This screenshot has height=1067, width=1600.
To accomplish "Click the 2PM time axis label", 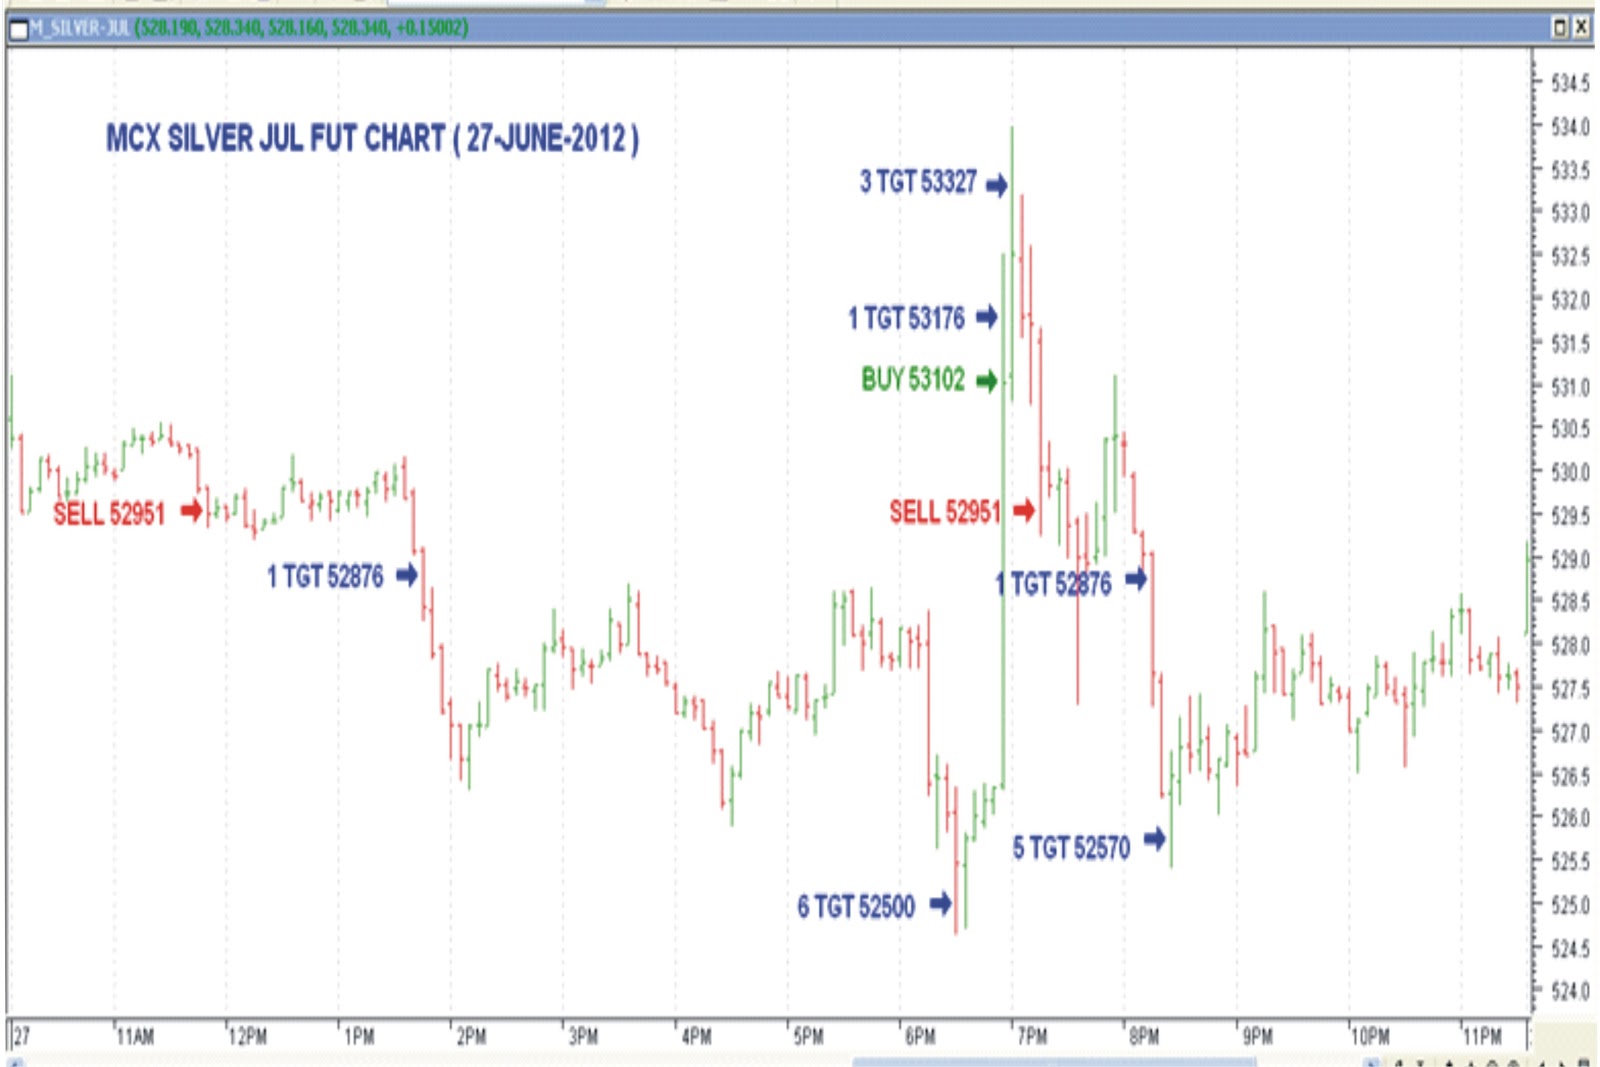I will (472, 1037).
